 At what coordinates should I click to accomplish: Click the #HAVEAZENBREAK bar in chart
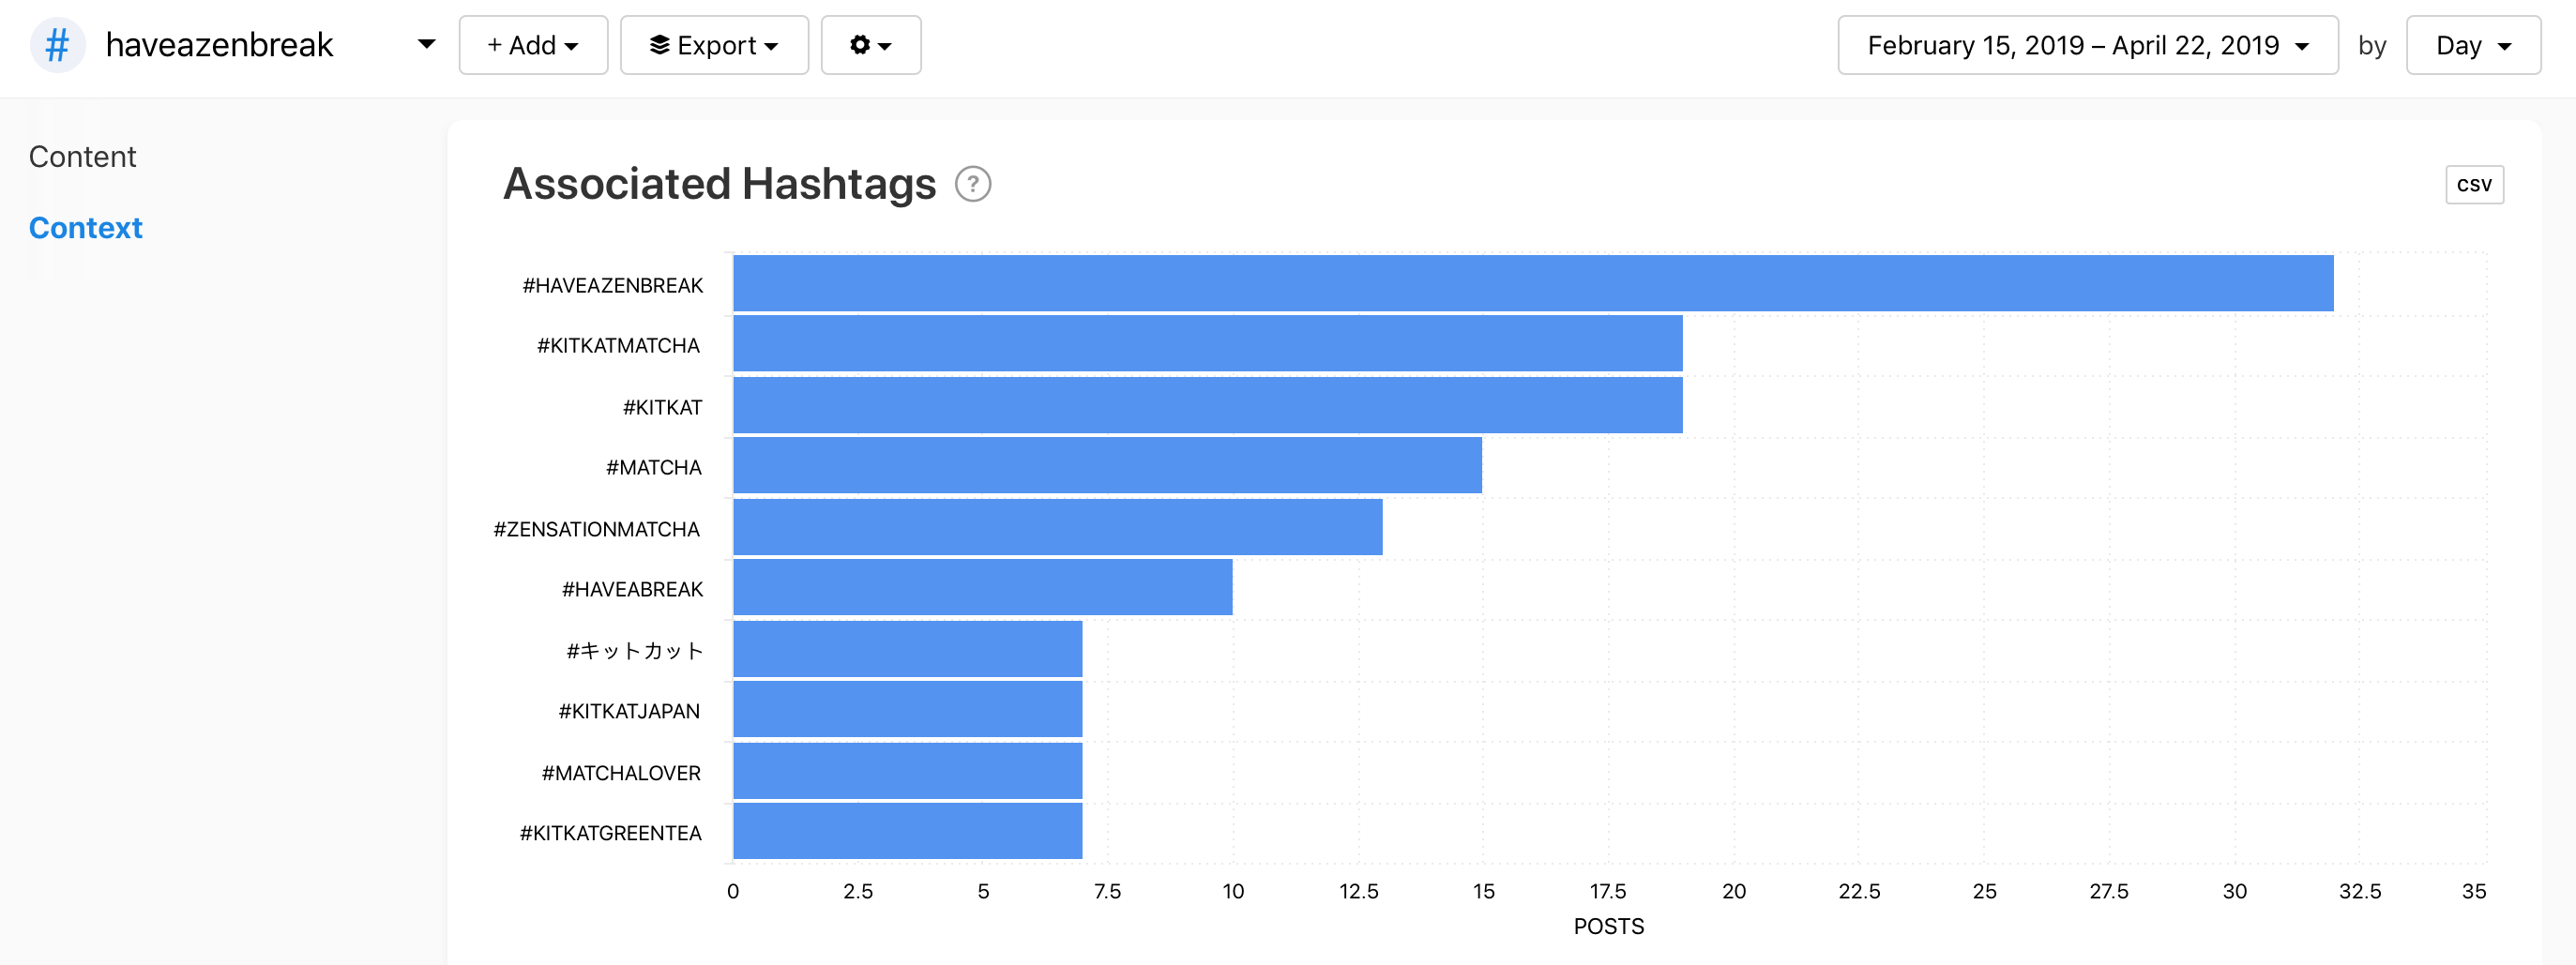click(x=1532, y=284)
